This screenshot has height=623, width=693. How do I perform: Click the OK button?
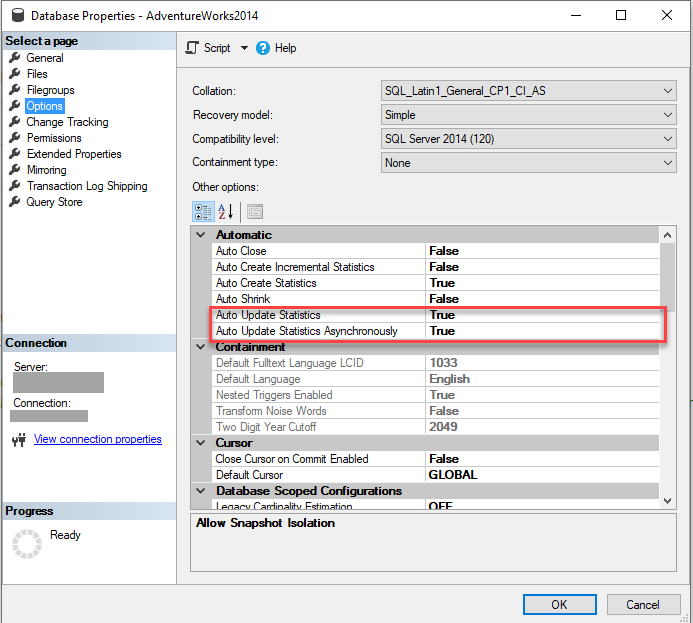pos(559,604)
